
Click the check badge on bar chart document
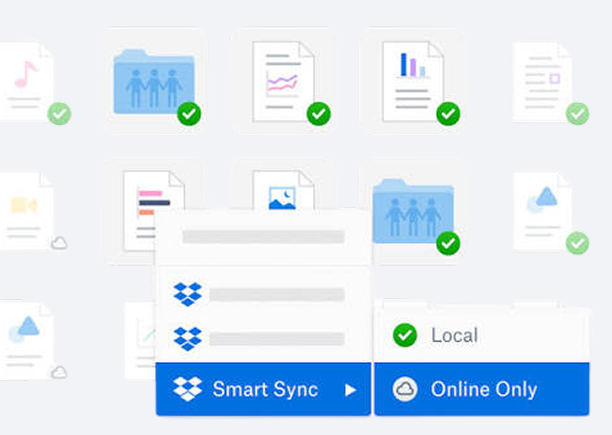(x=448, y=114)
